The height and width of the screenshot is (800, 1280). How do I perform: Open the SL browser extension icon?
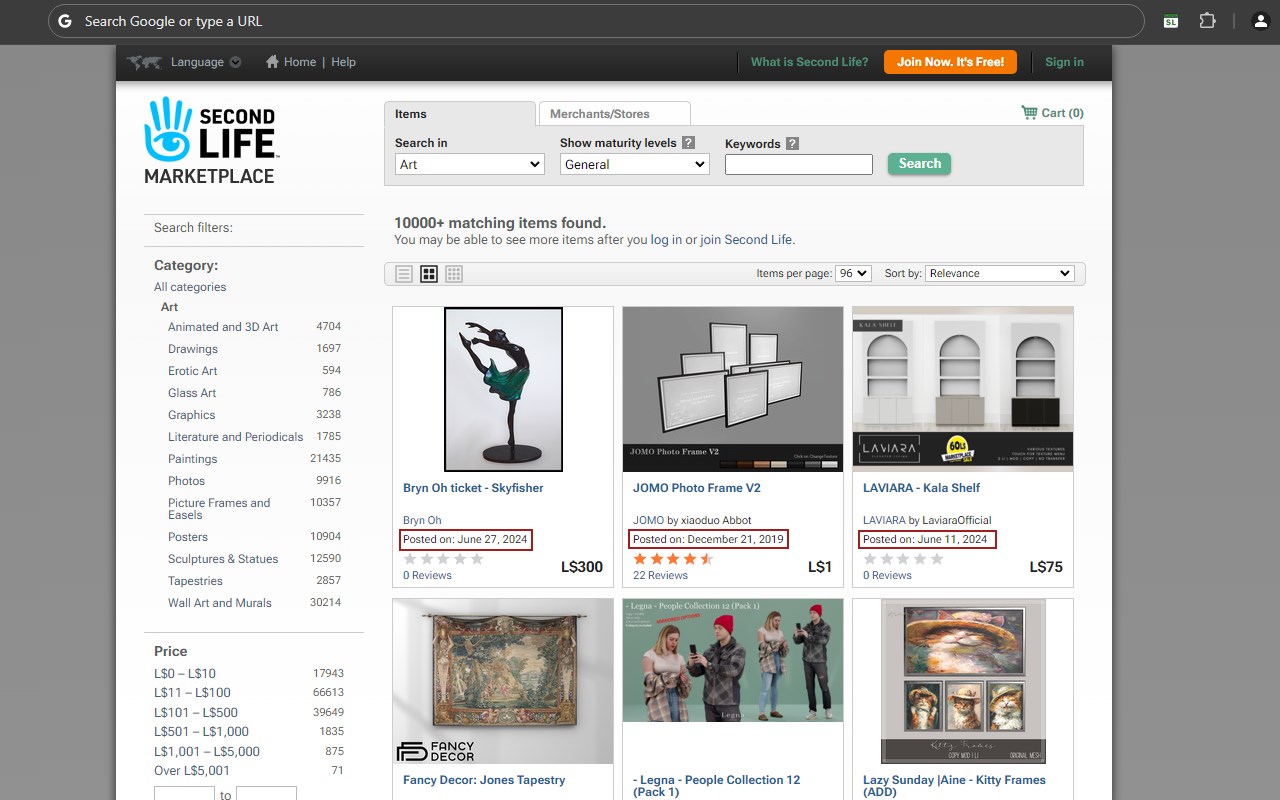[1170, 21]
